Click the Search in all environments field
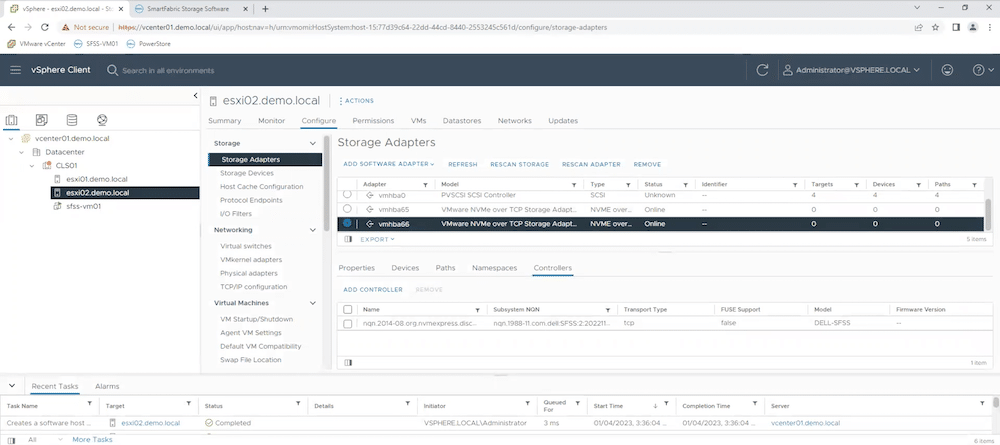The image size is (1000, 445). pyautogui.click(x=168, y=70)
